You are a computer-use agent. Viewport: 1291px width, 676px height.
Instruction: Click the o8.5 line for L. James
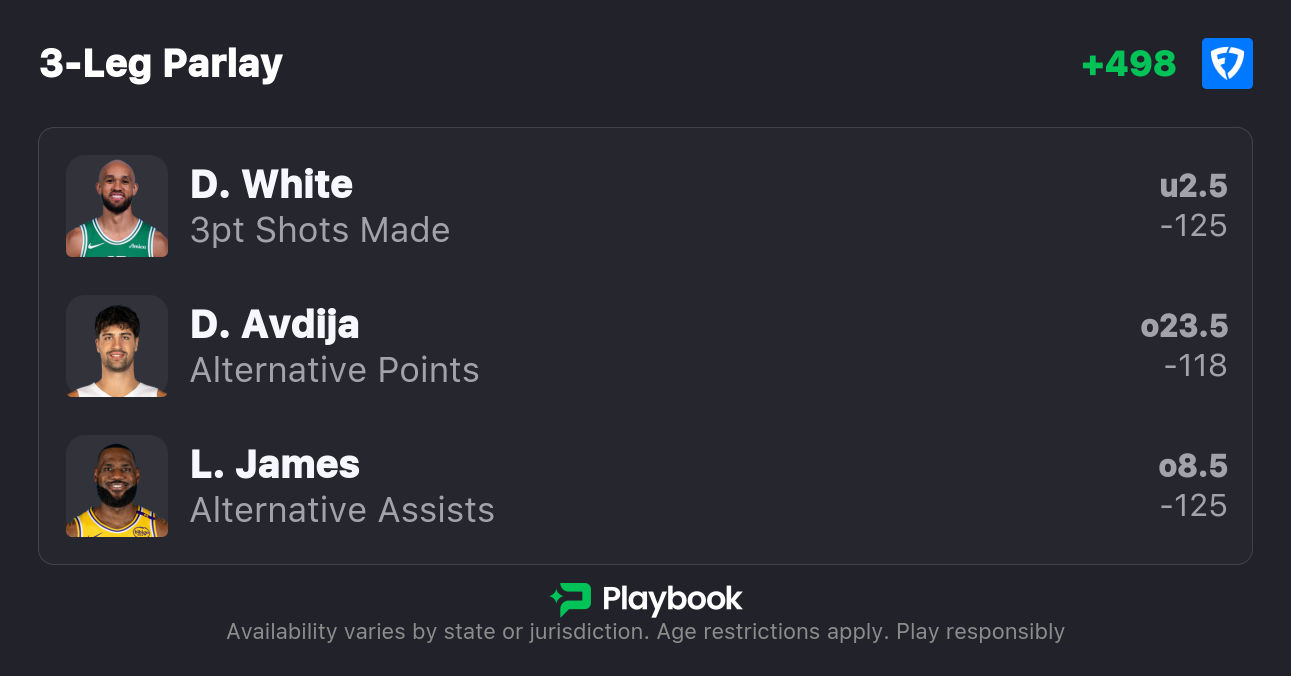[1193, 466]
